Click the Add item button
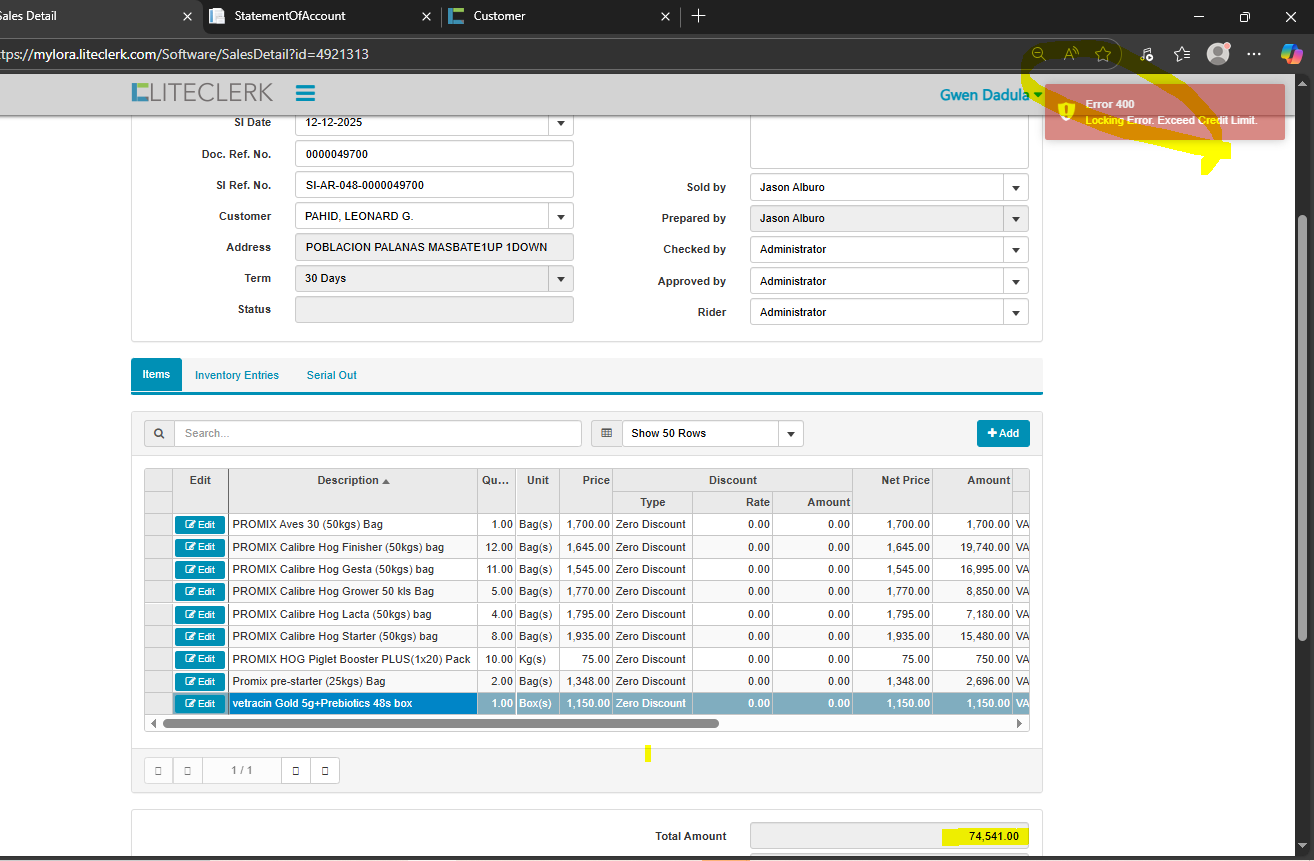The image size is (1314, 861). (x=1003, y=433)
